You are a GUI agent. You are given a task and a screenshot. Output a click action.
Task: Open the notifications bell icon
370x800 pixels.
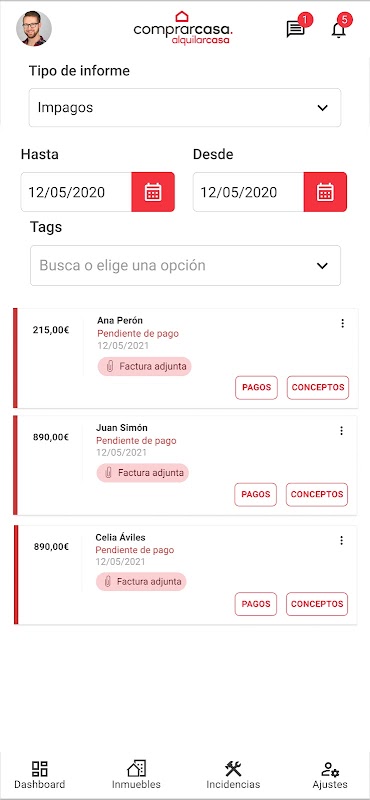[x=338, y=30]
